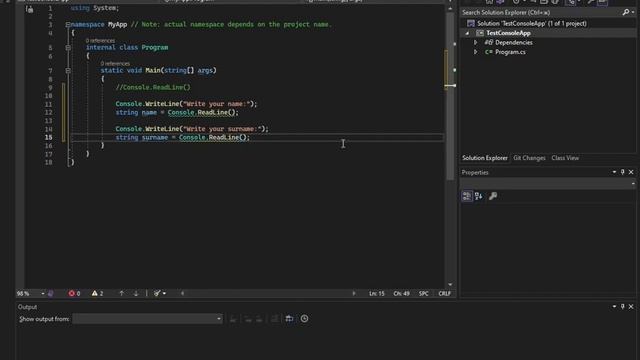Click the SPC indentation indicator in status bar
This screenshot has height=360, width=640.
coord(424,293)
